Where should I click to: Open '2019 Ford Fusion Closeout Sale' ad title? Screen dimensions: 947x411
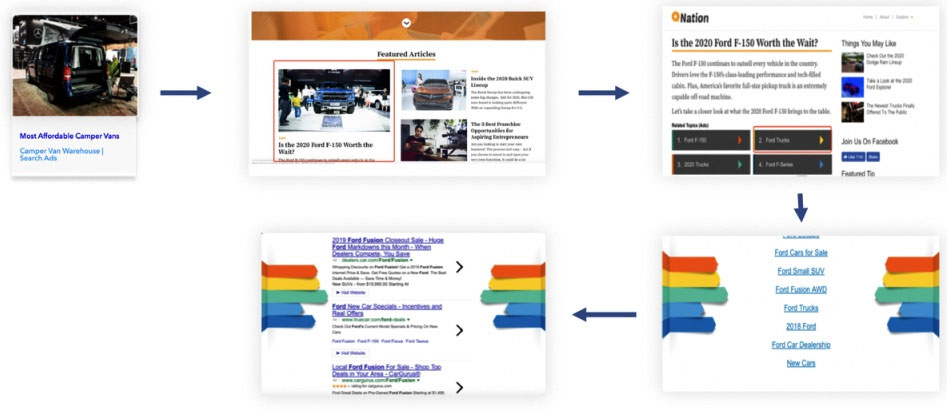point(388,247)
